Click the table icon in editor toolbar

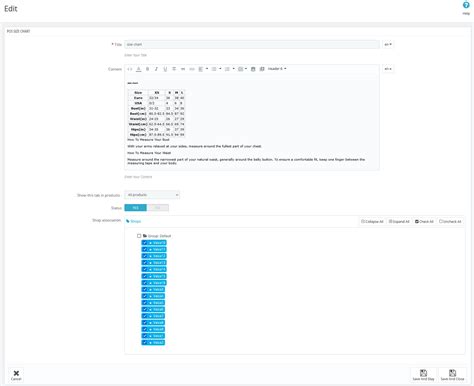(x=240, y=69)
